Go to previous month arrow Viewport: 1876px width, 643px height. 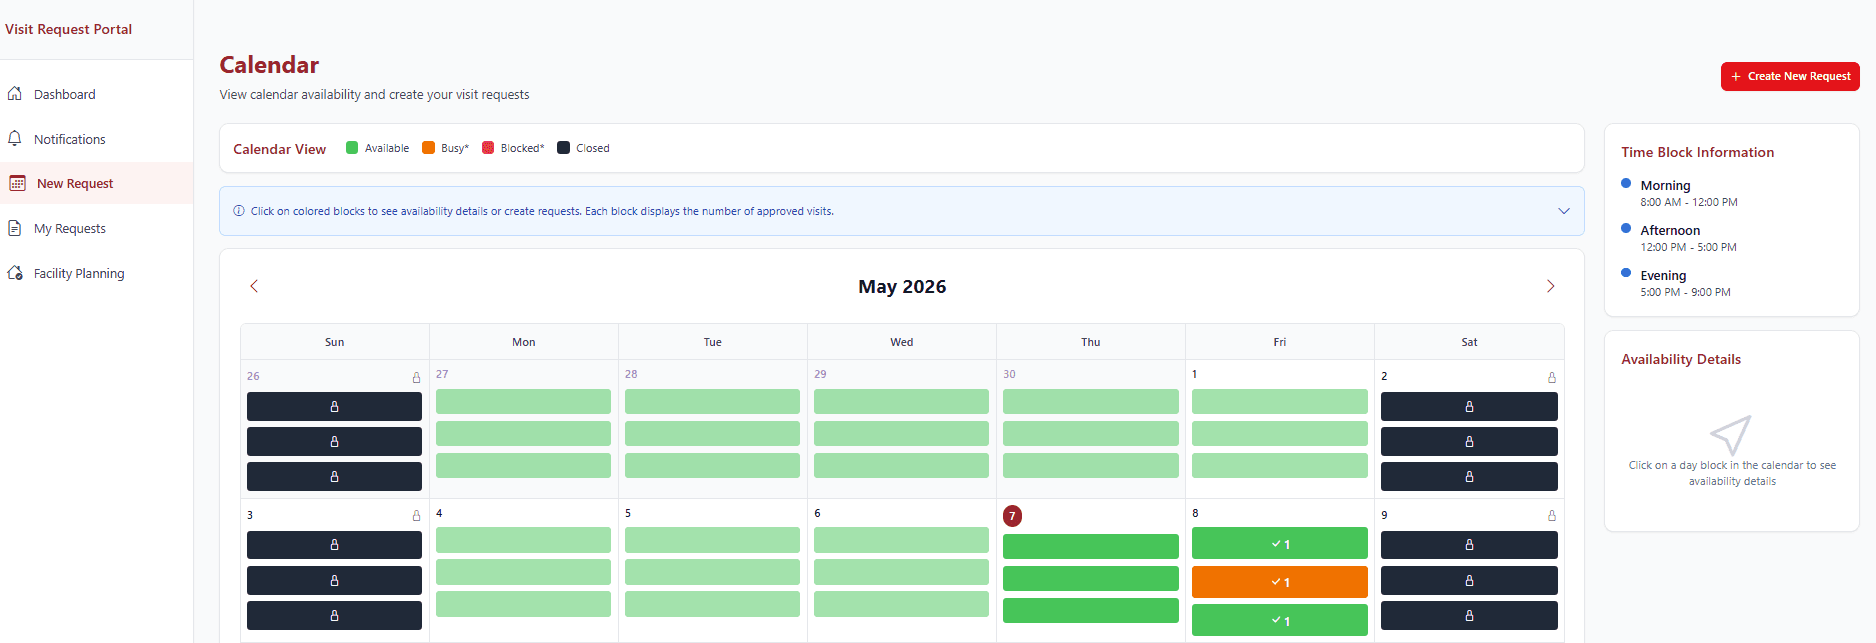tap(254, 286)
